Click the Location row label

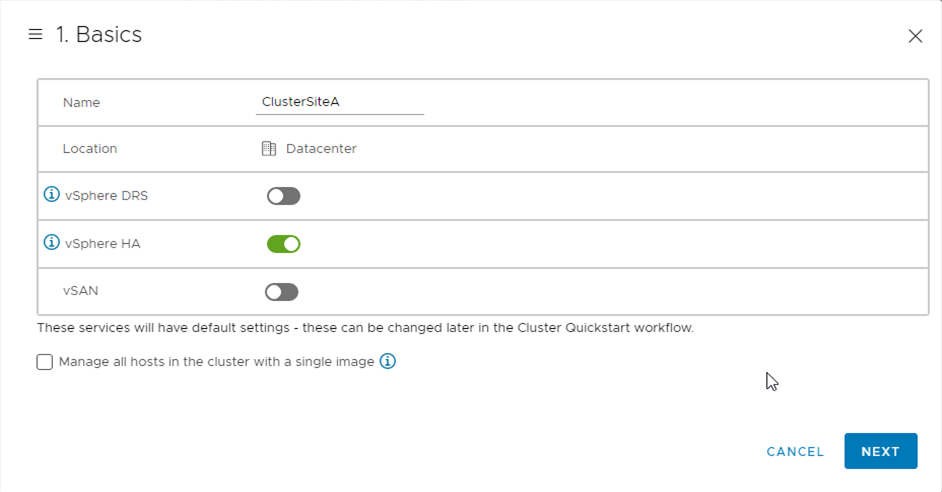[90, 149]
